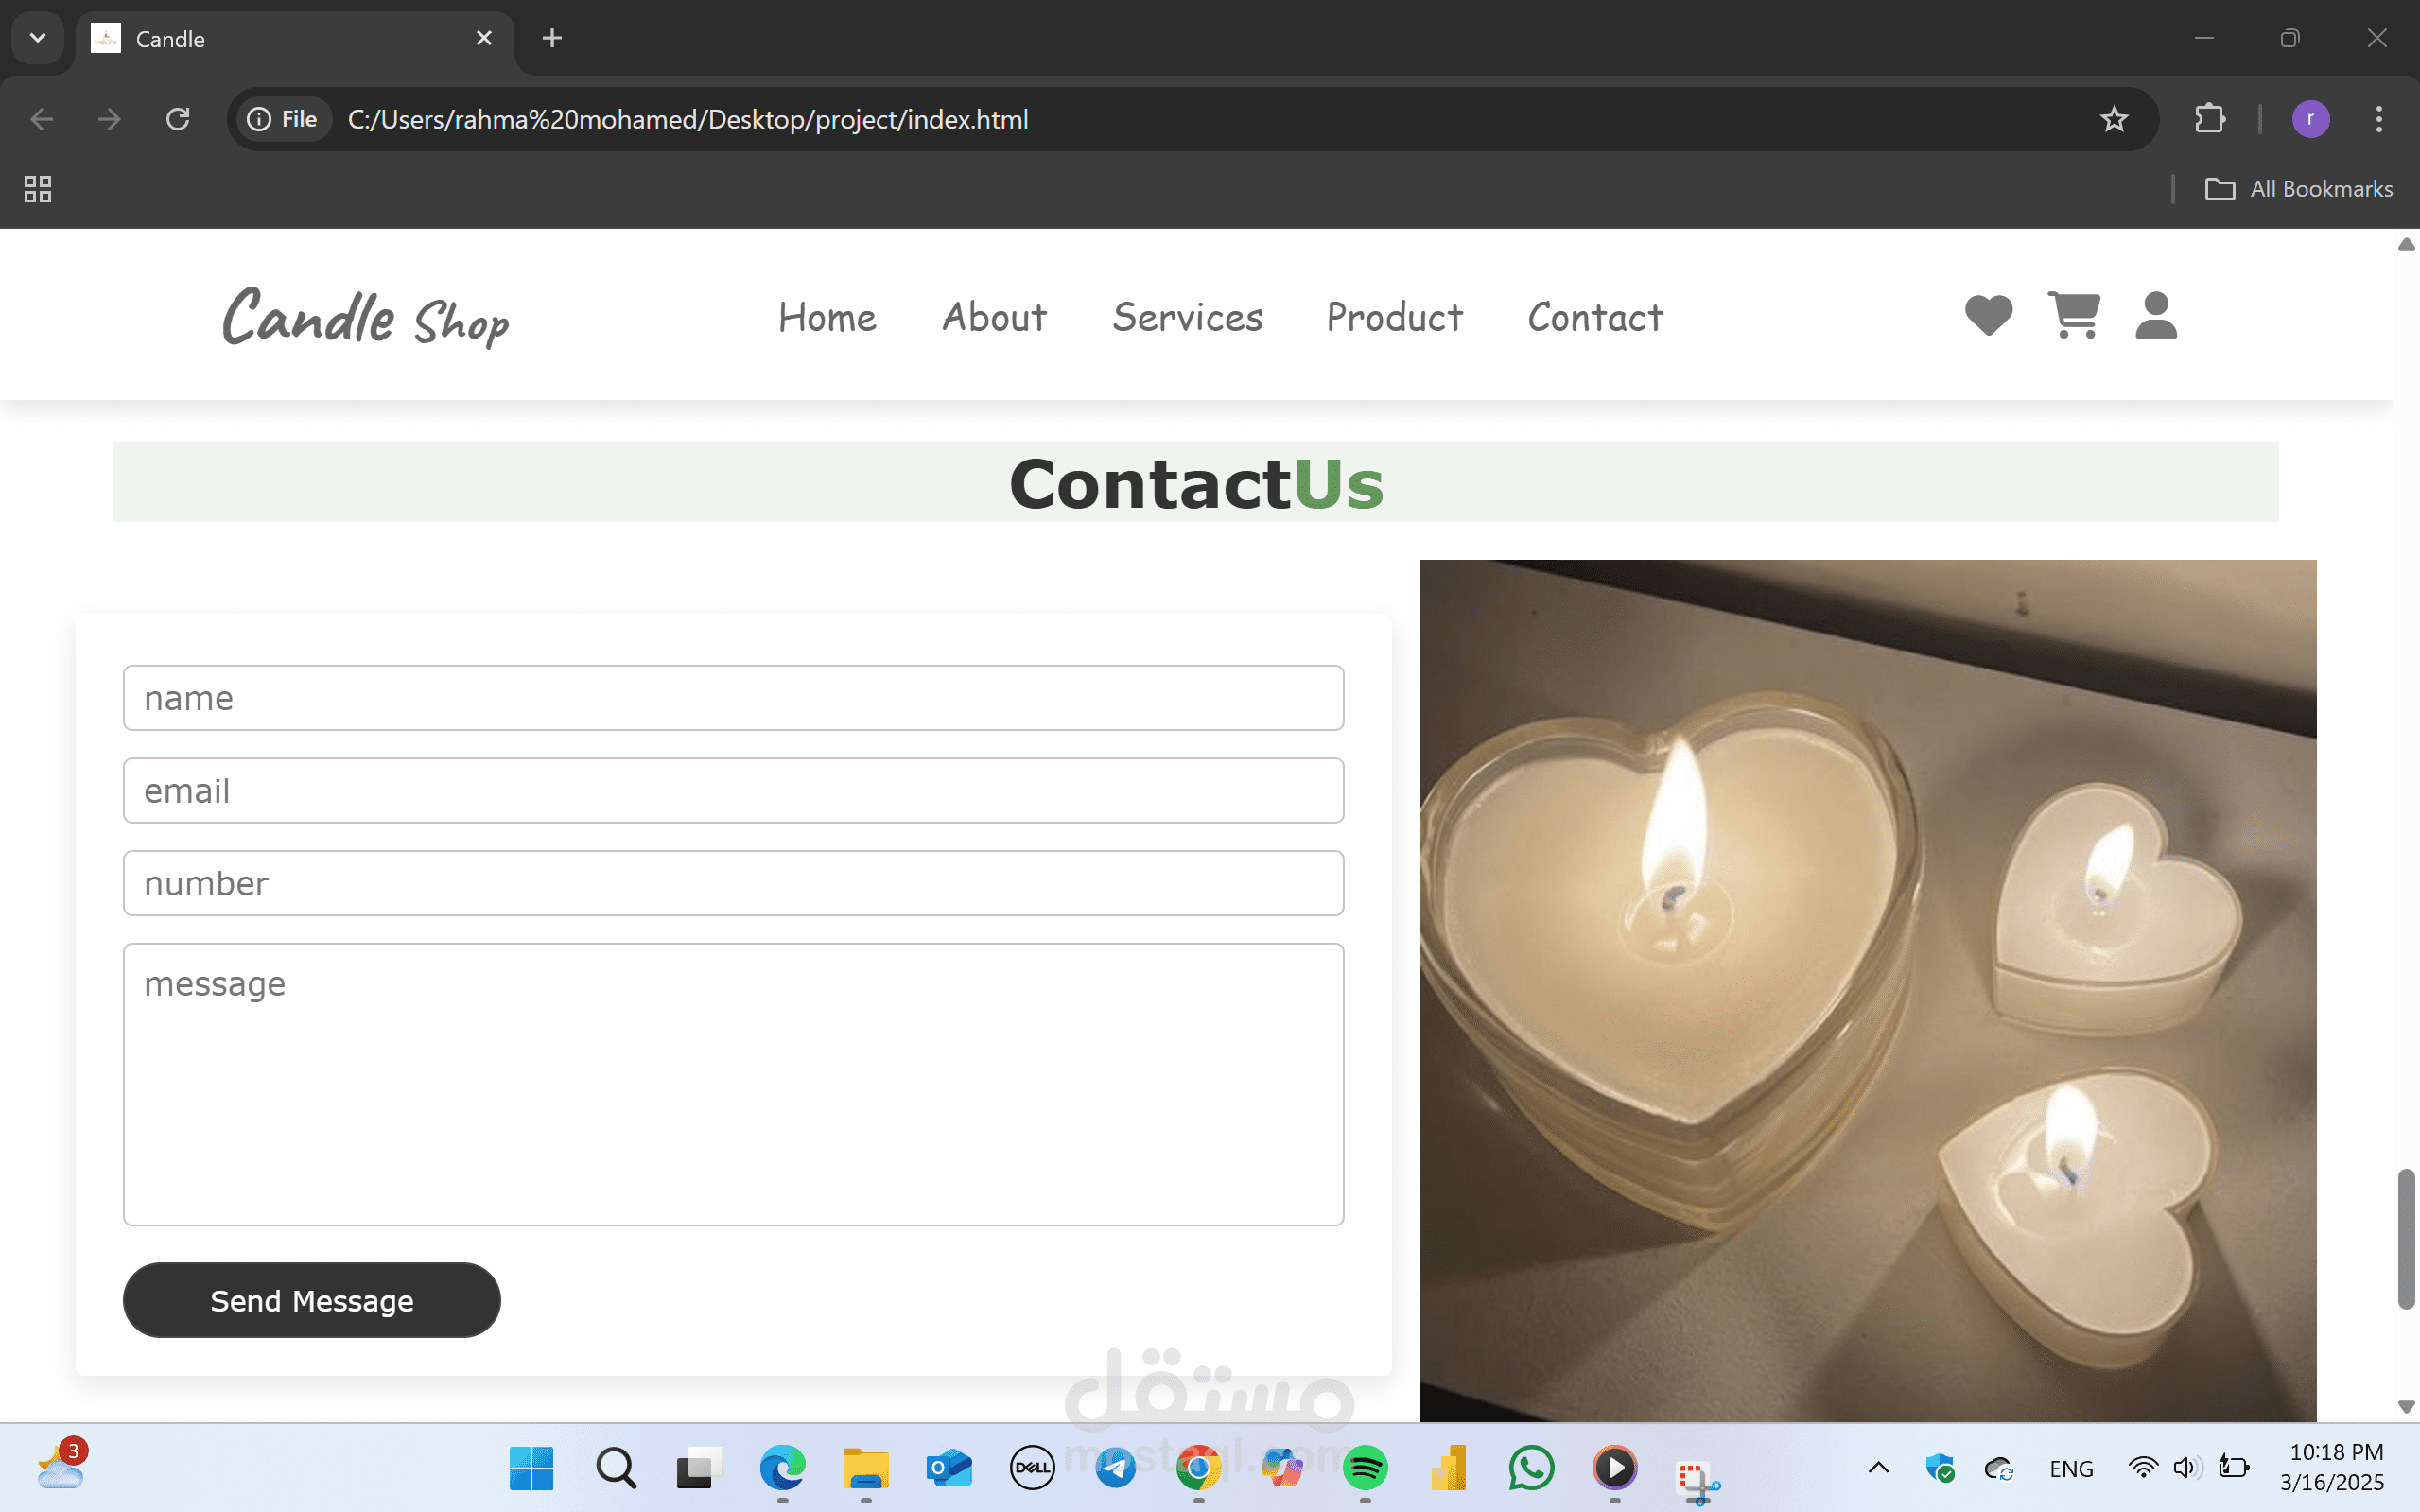The width and height of the screenshot is (2420, 1512).
Task: Click inside the message text area
Action: click(733, 1084)
